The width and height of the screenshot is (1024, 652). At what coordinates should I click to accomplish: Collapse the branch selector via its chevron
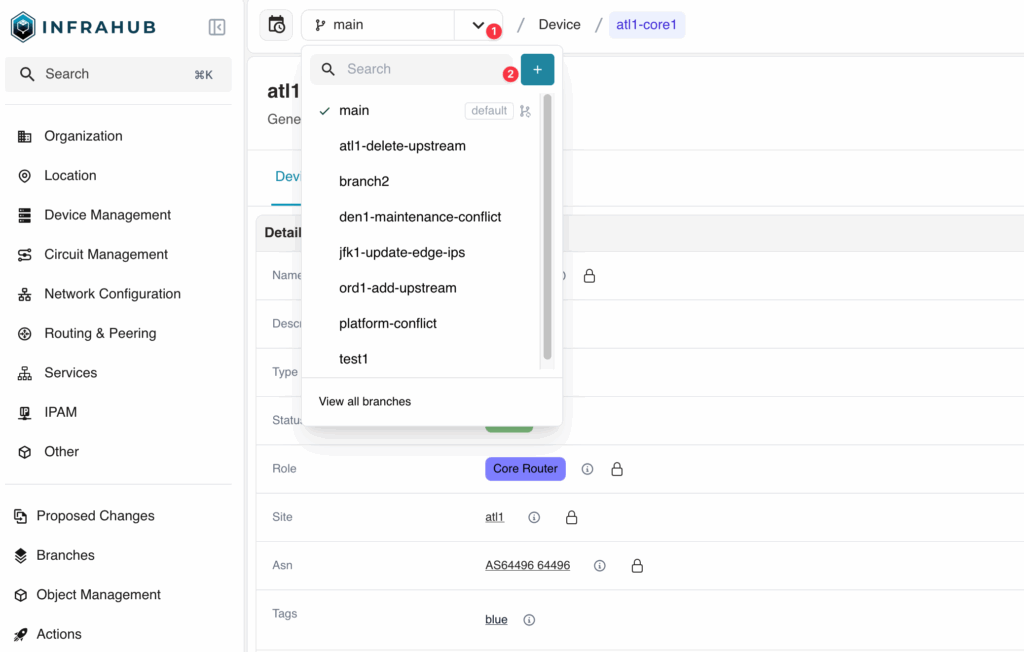474,24
